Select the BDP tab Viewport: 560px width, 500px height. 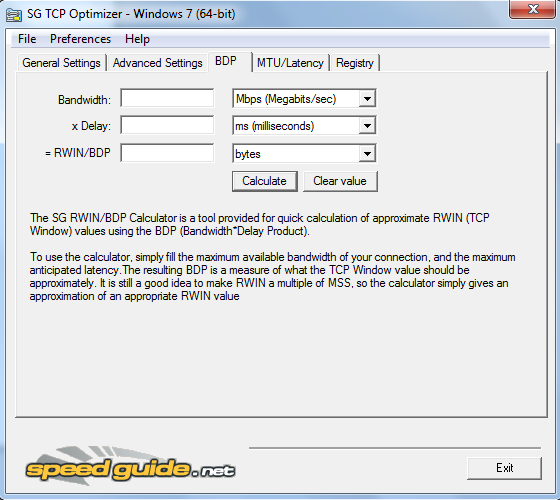pos(230,61)
